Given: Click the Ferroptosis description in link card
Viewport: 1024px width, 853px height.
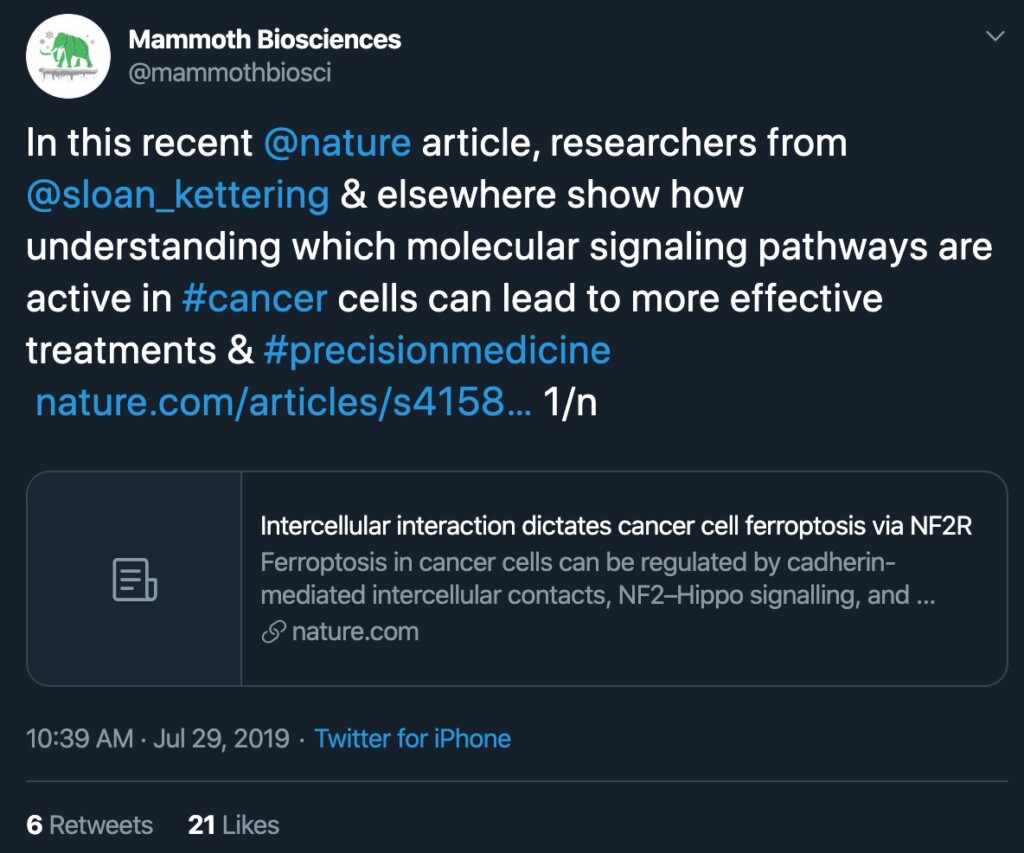Looking at the screenshot, I should point(598,579).
